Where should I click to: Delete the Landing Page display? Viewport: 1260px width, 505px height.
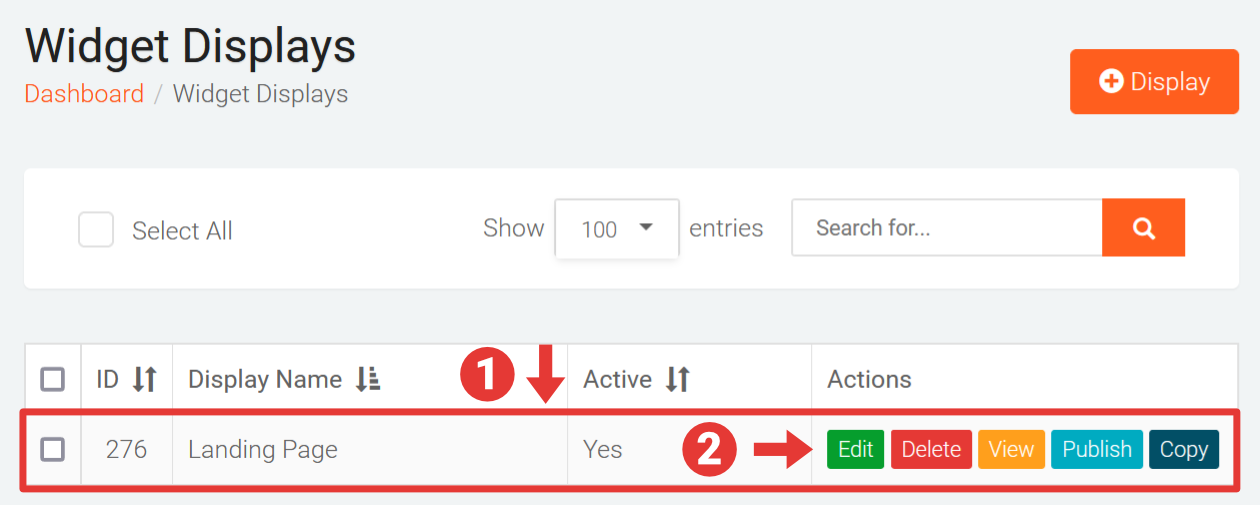click(x=931, y=449)
